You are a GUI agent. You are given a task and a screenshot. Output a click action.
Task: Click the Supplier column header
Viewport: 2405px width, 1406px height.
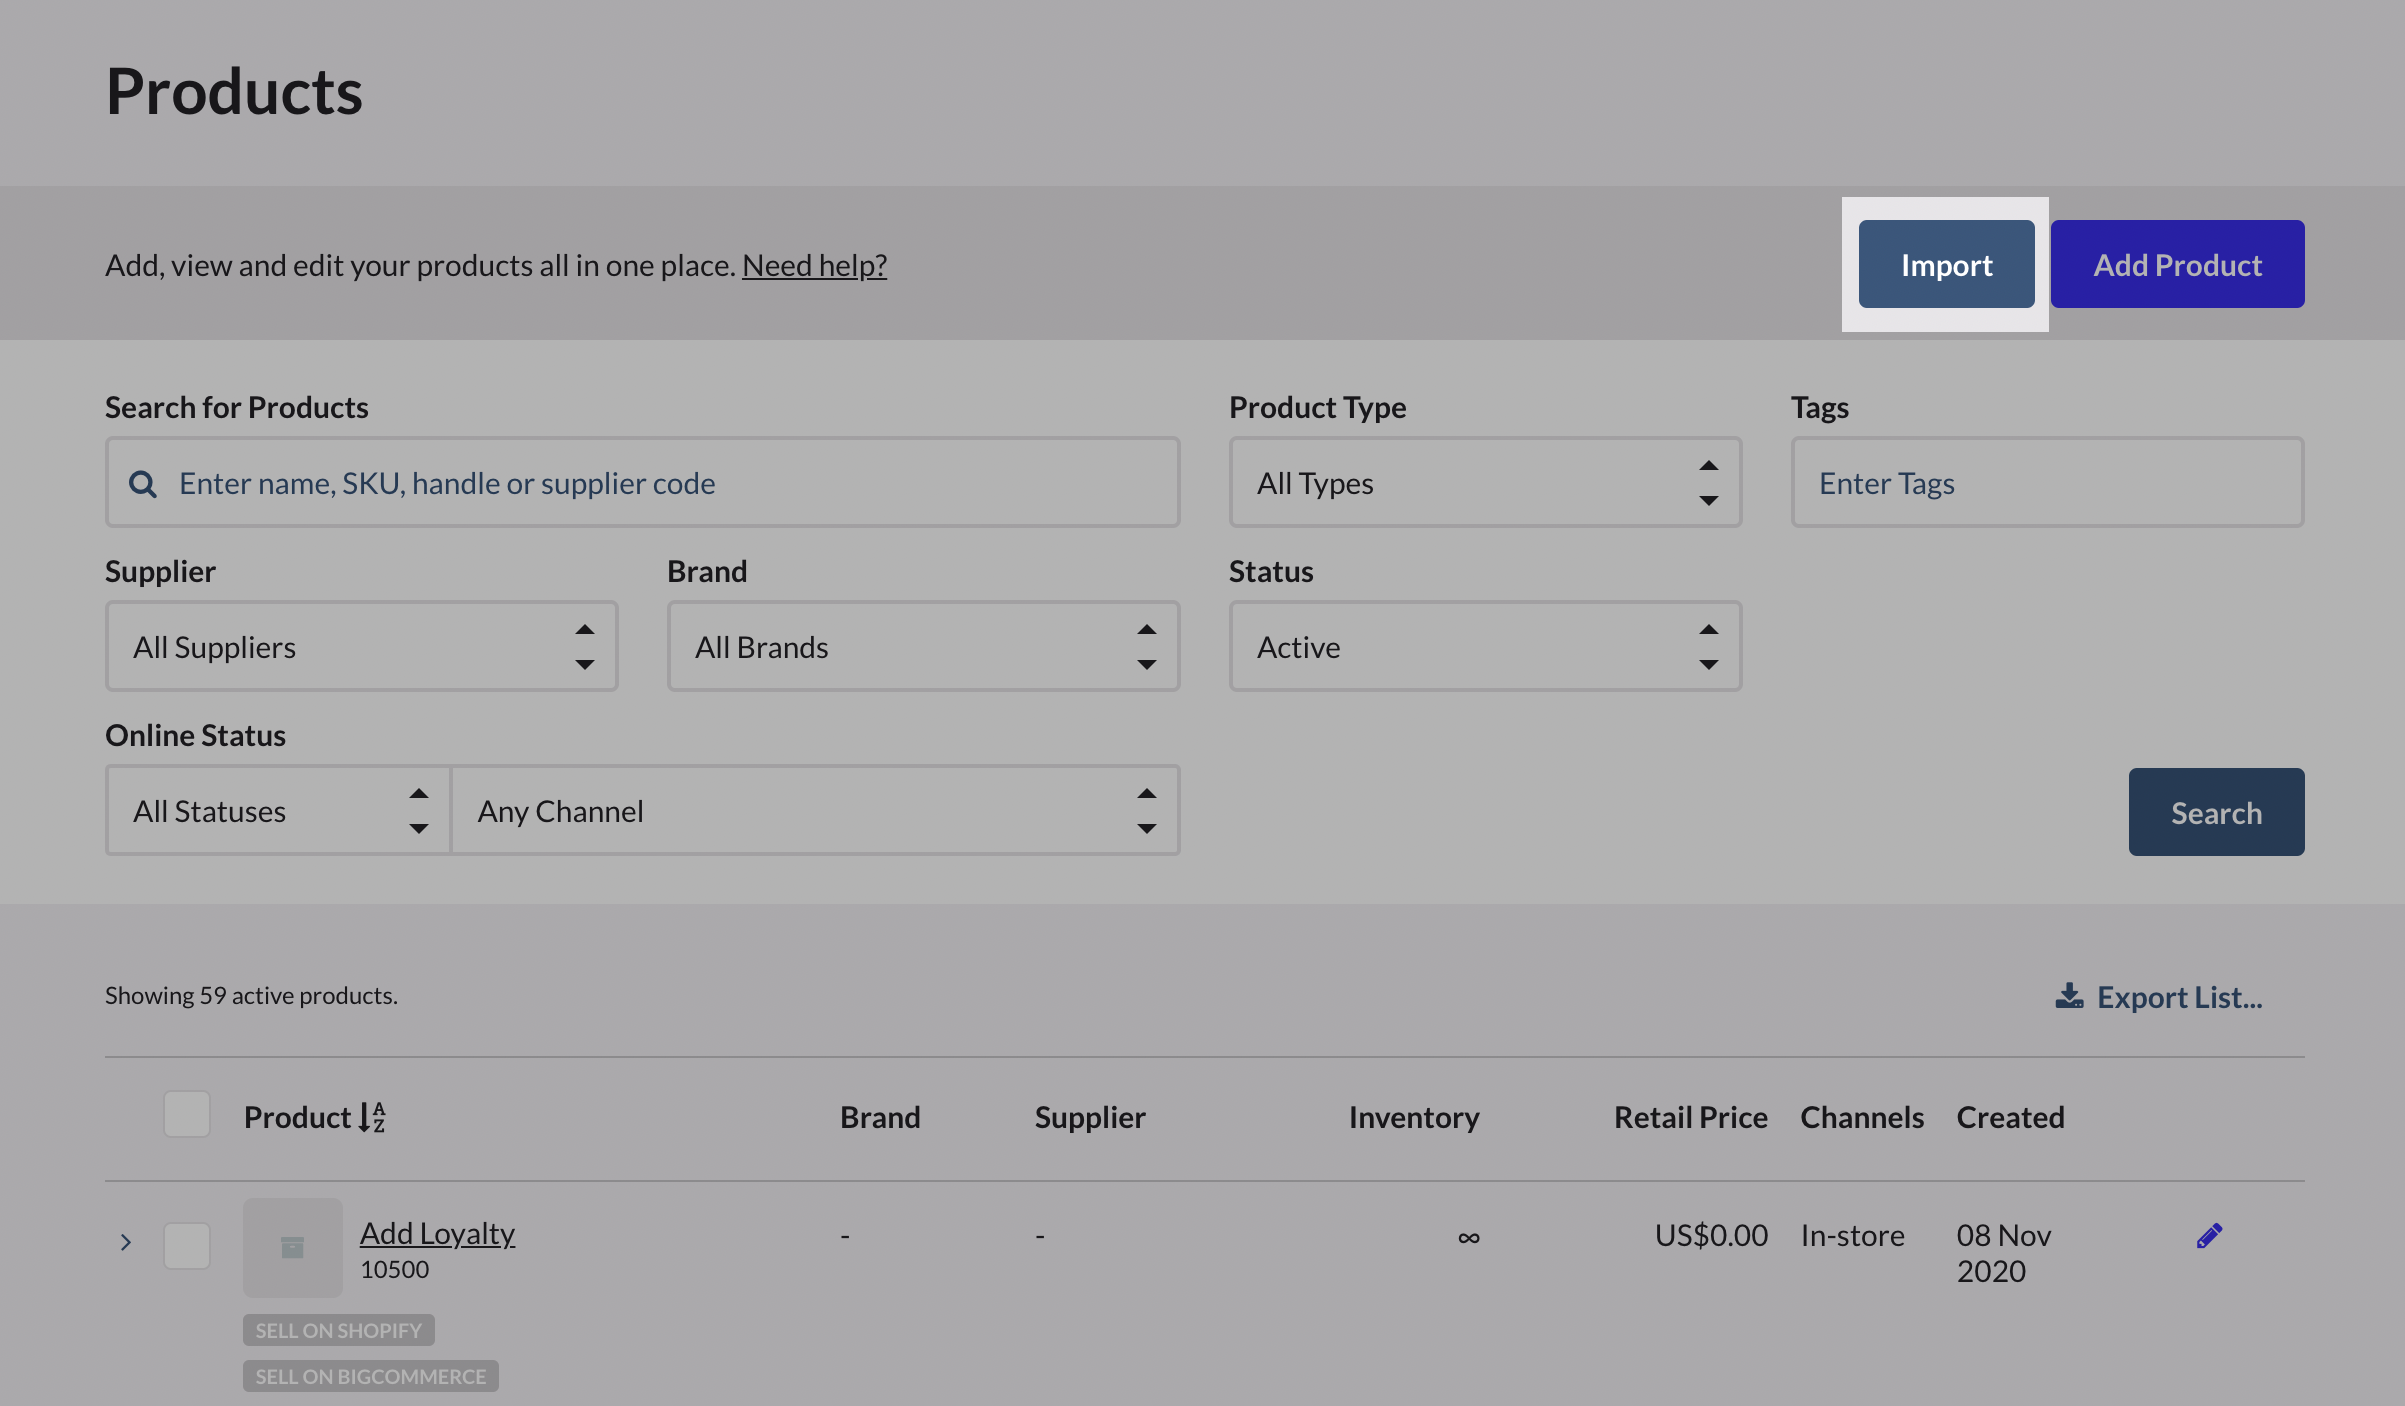pyautogui.click(x=1090, y=1117)
